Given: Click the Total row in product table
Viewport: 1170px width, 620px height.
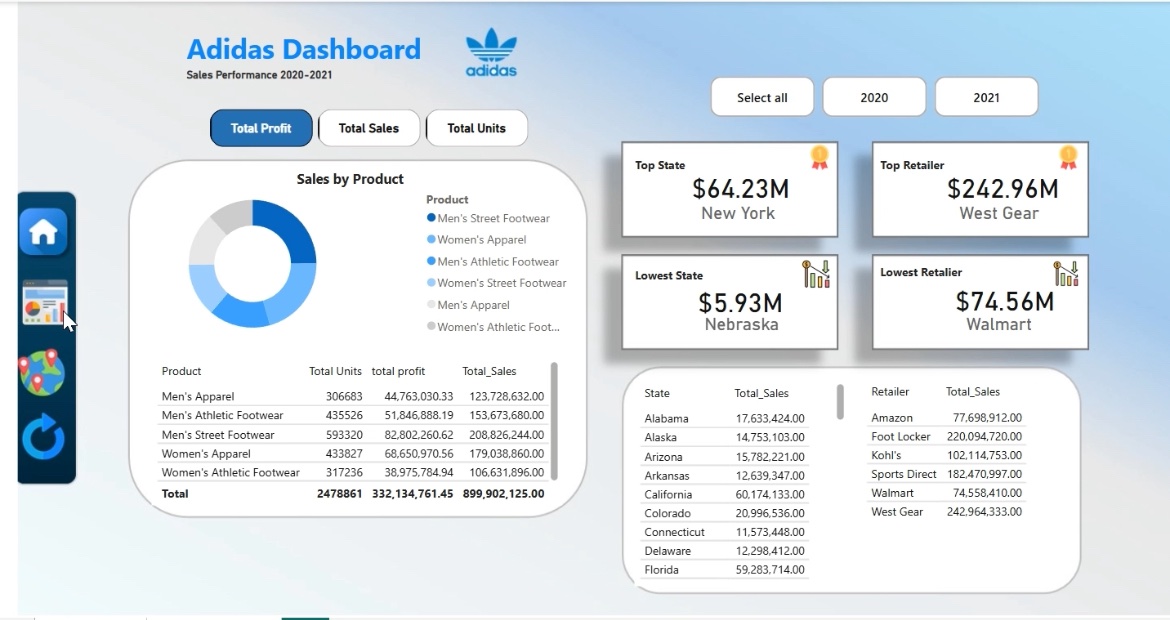Looking at the screenshot, I should click(x=352, y=493).
